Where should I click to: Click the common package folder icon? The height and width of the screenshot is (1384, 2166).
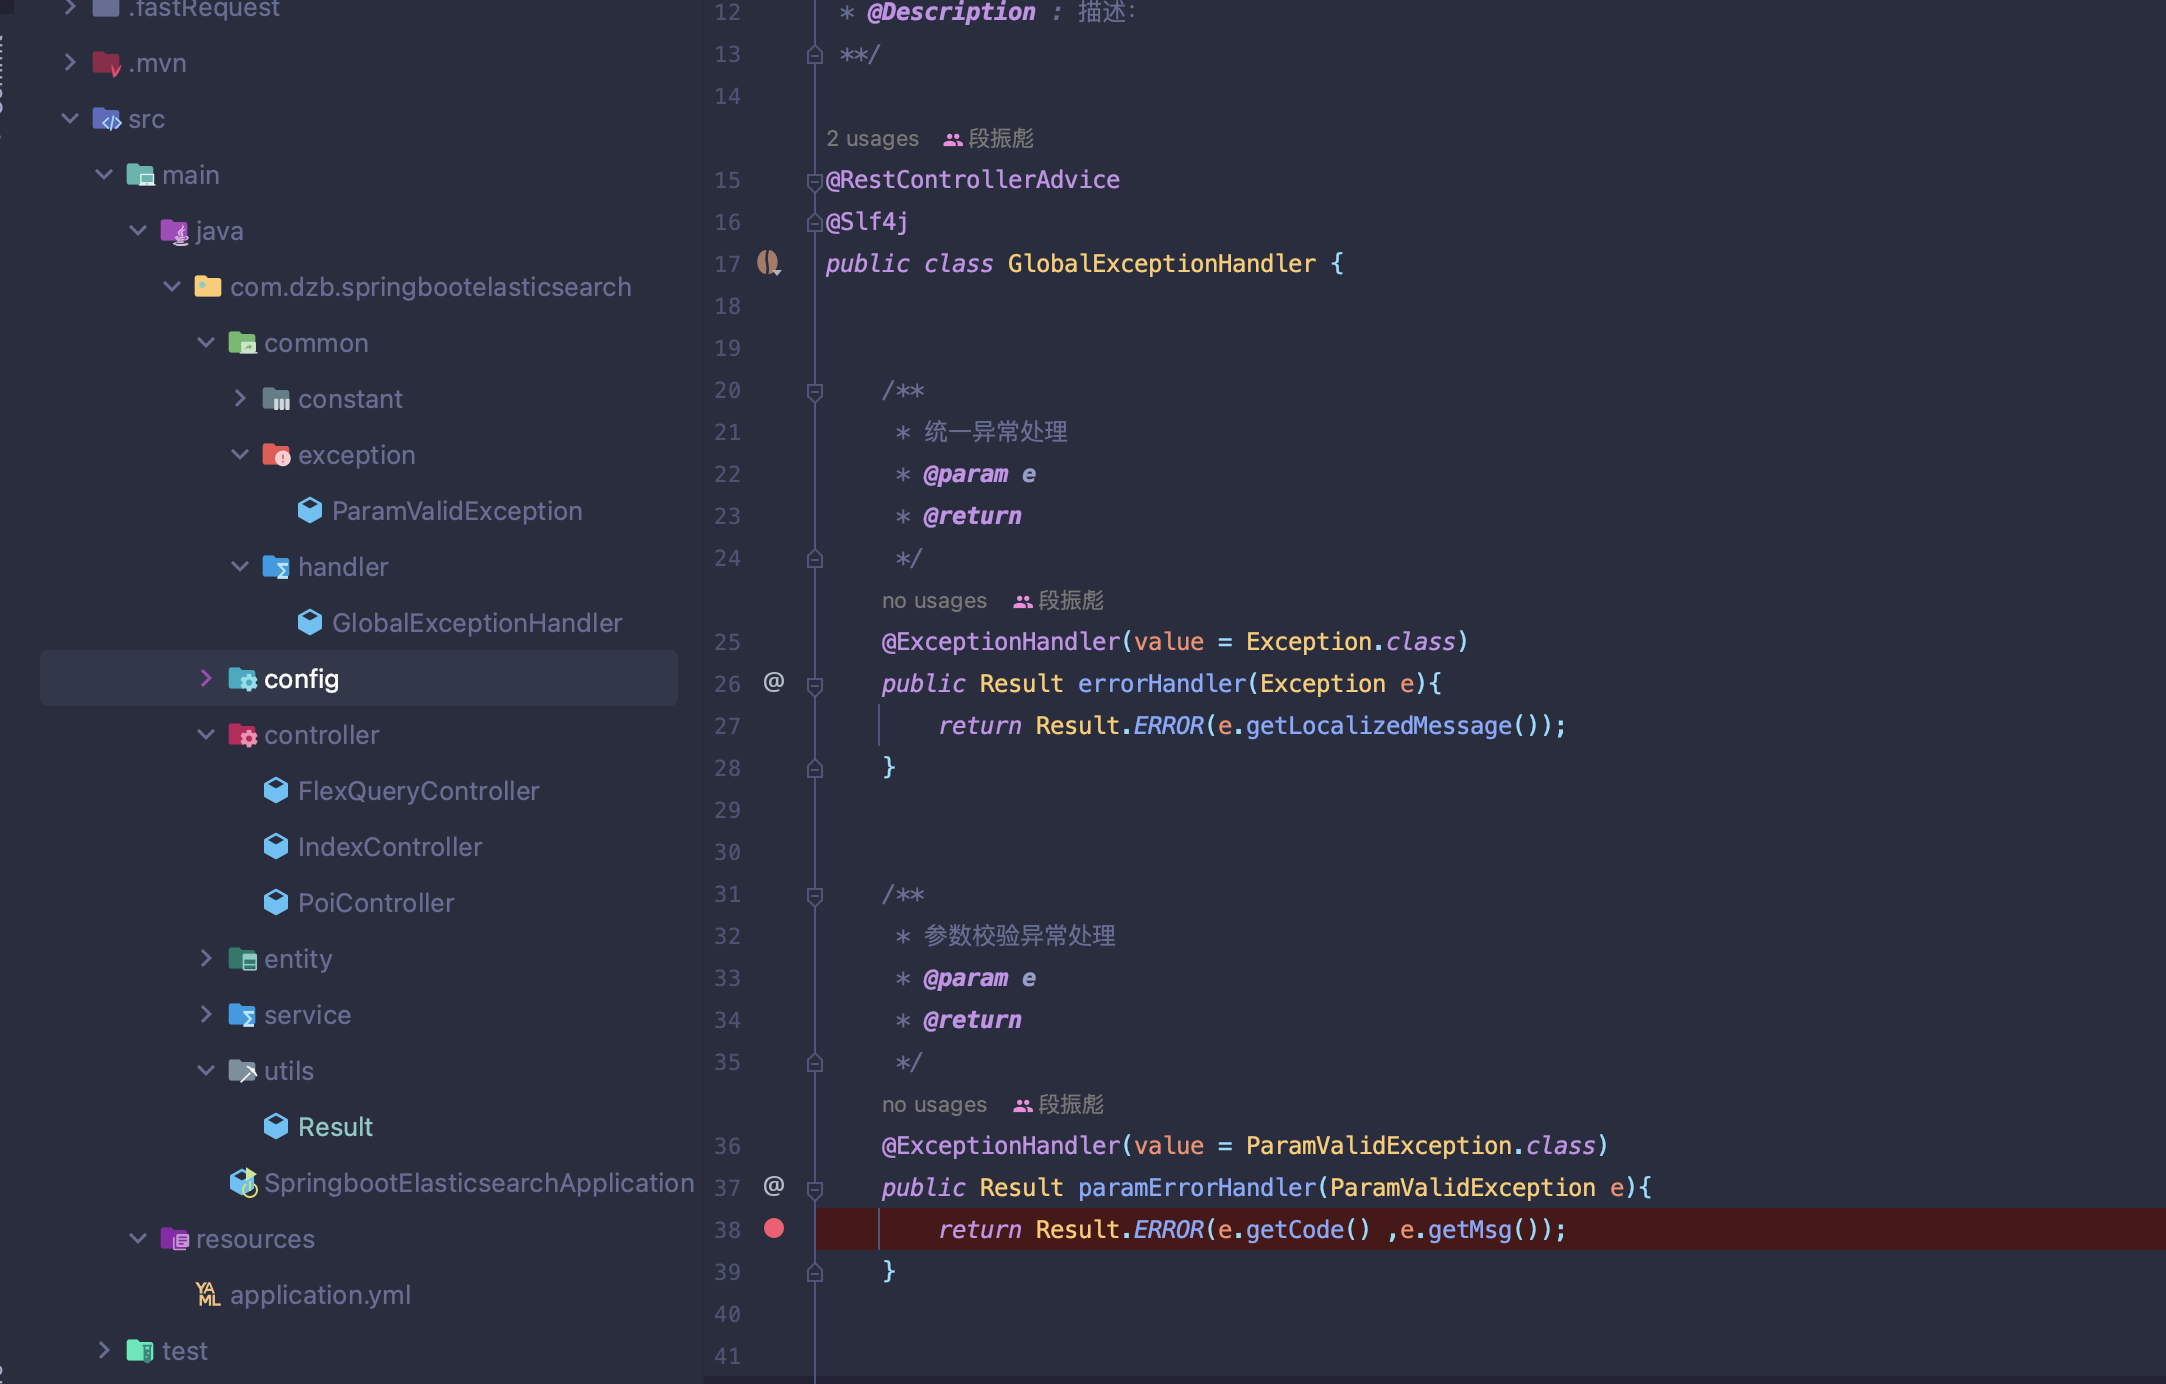(x=243, y=343)
